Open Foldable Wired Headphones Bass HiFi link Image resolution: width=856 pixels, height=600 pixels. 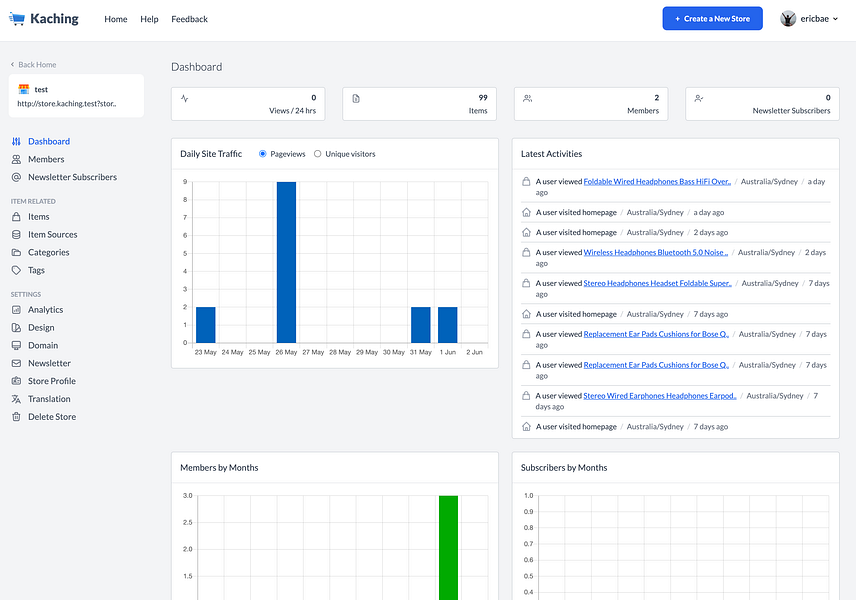pyautogui.click(x=657, y=181)
